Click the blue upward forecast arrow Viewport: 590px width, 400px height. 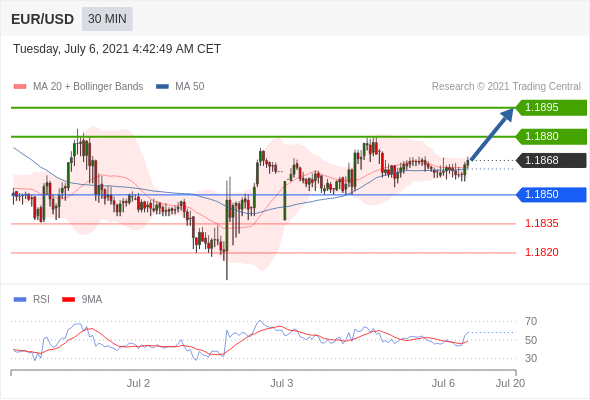point(492,134)
